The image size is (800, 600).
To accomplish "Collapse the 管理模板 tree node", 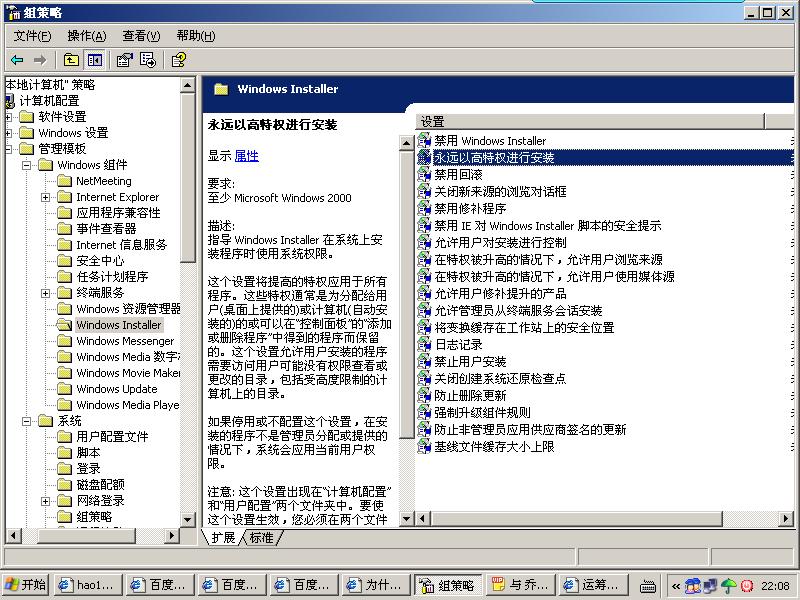I will (8, 149).
